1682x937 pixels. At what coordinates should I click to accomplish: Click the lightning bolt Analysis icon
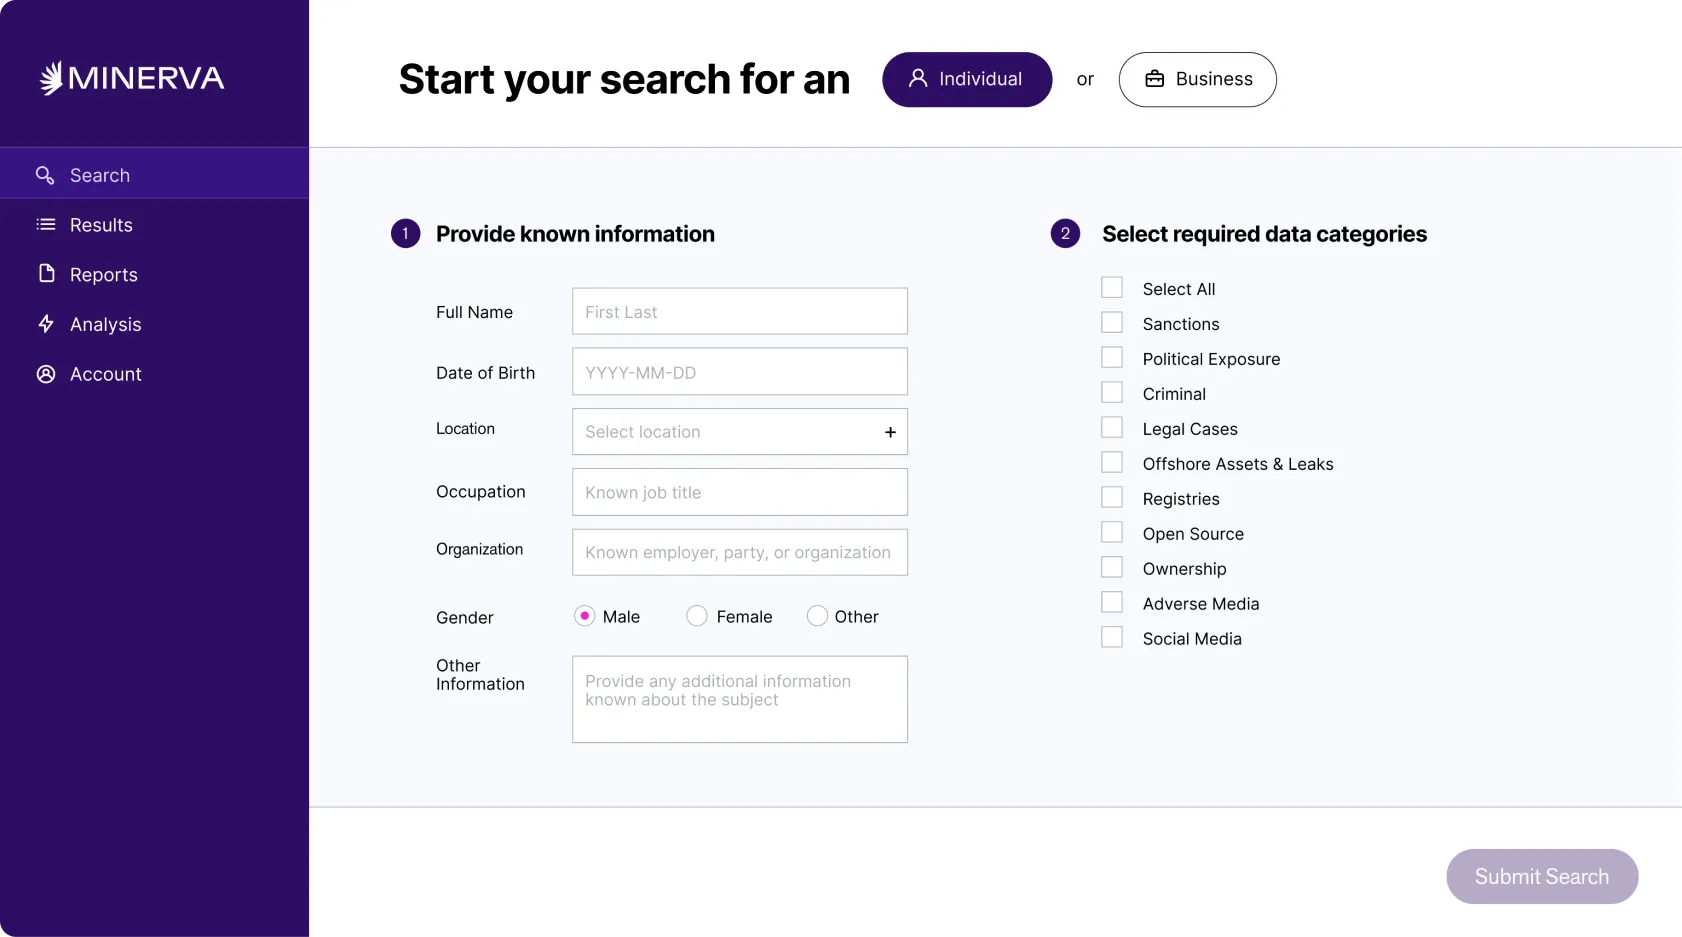point(46,324)
